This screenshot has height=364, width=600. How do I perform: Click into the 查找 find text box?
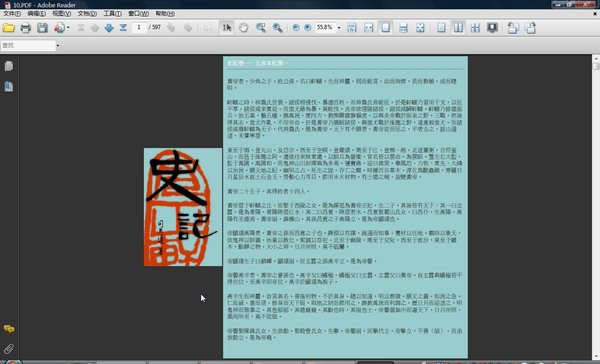(28, 46)
